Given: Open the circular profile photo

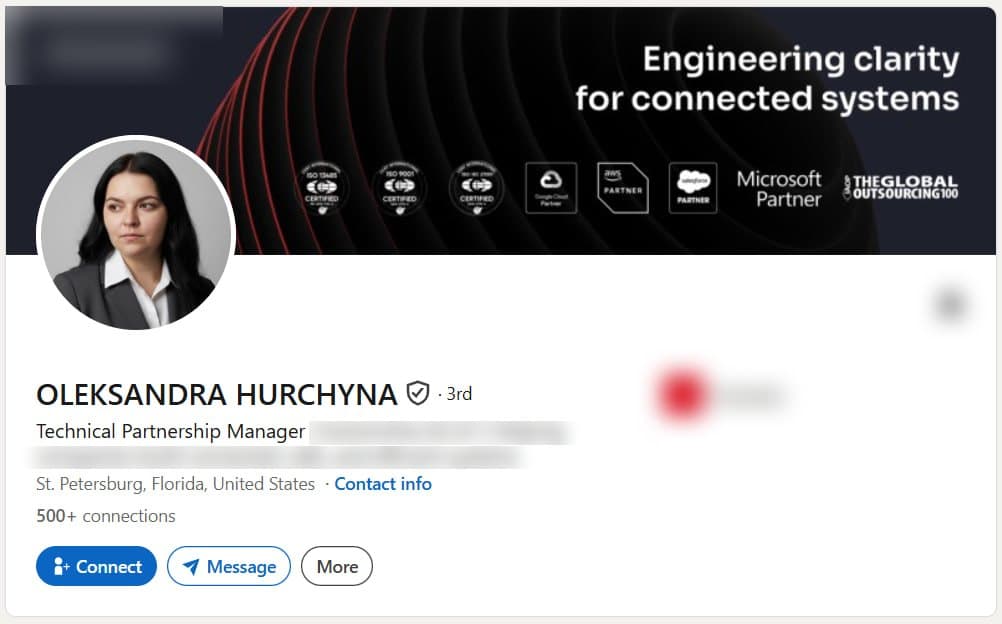Looking at the screenshot, I should [x=136, y=233].
